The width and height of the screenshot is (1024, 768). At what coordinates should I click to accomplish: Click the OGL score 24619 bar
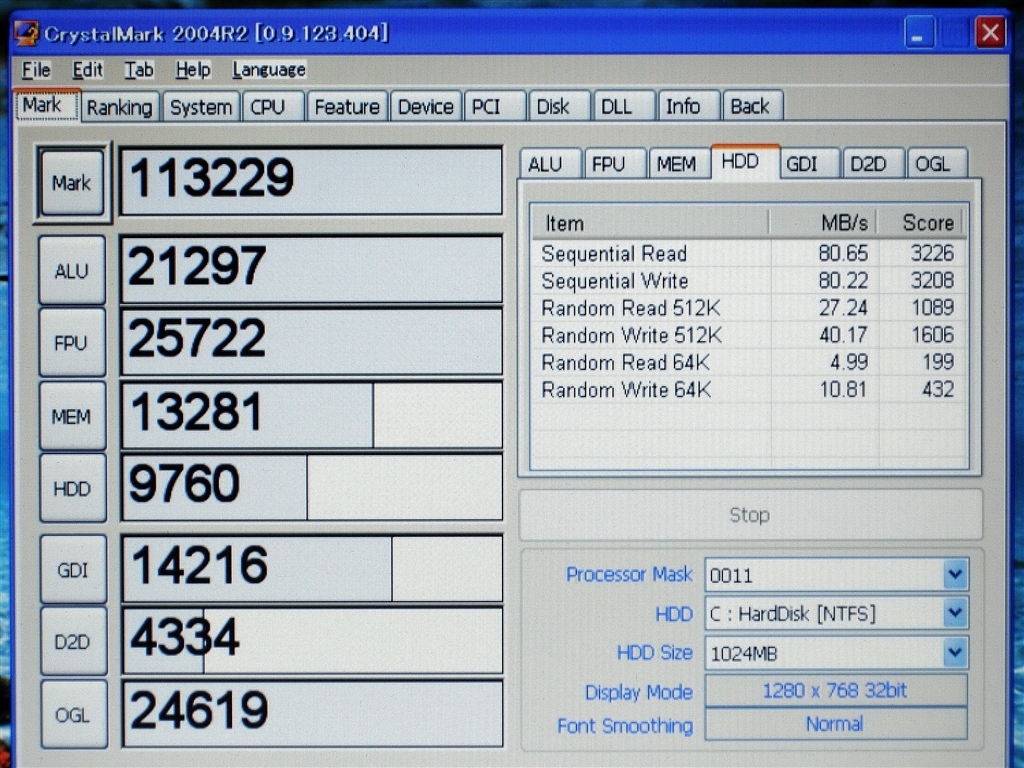click(312, 714)
